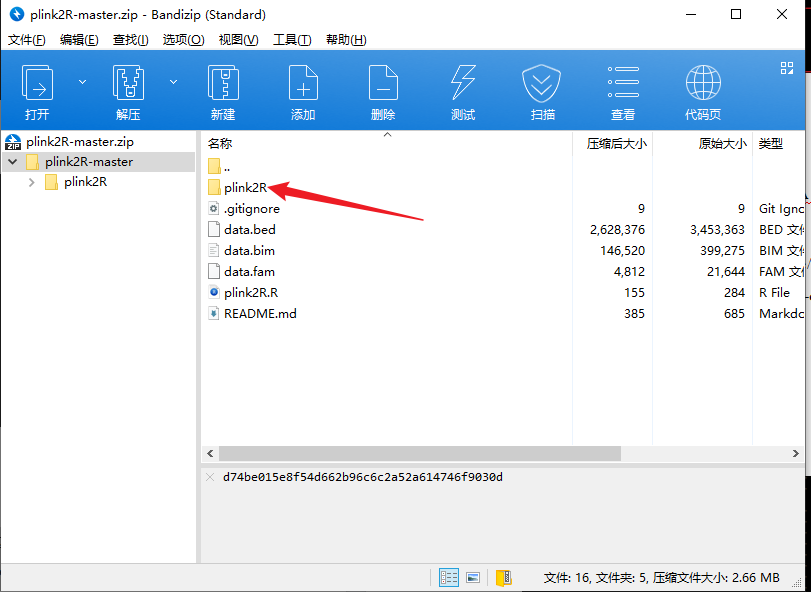Click the horizontal scrollbar thumb
Screen dimensions: 811x592
pyautogui.click(x=419, y=453)
